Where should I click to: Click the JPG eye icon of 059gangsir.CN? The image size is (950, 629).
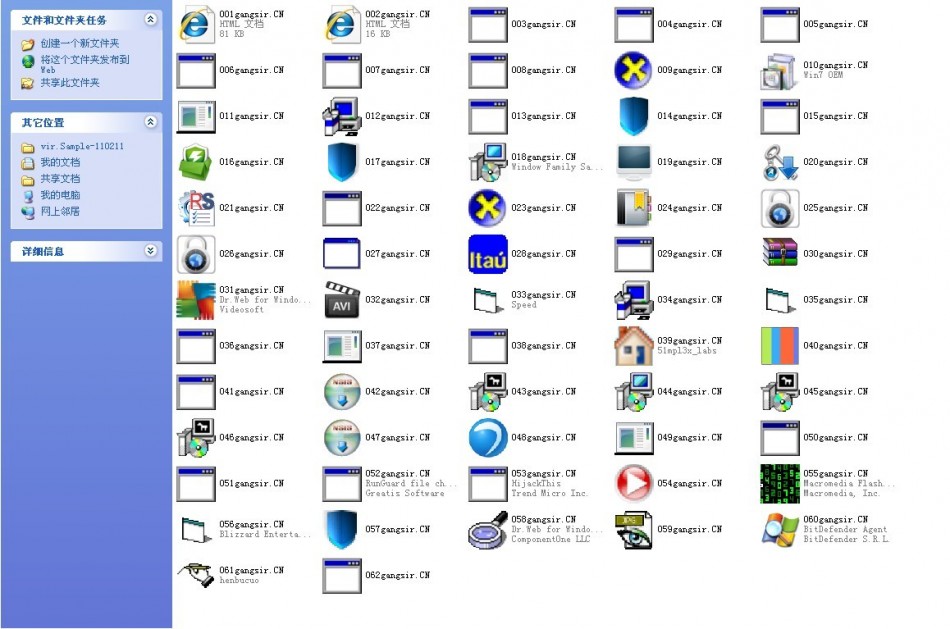coord(634,530)
